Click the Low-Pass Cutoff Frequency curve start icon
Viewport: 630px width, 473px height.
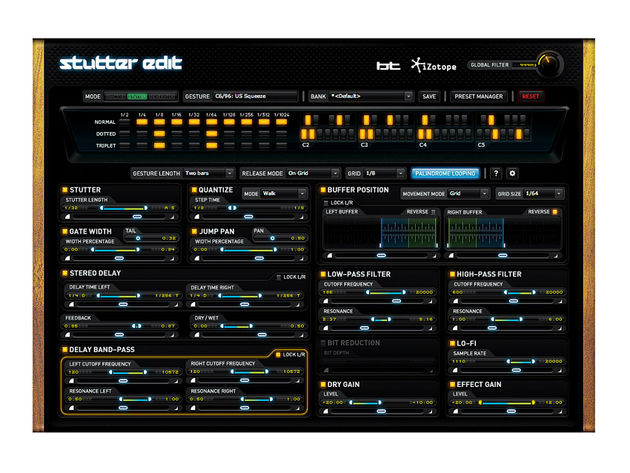click(x=326, y=301)
